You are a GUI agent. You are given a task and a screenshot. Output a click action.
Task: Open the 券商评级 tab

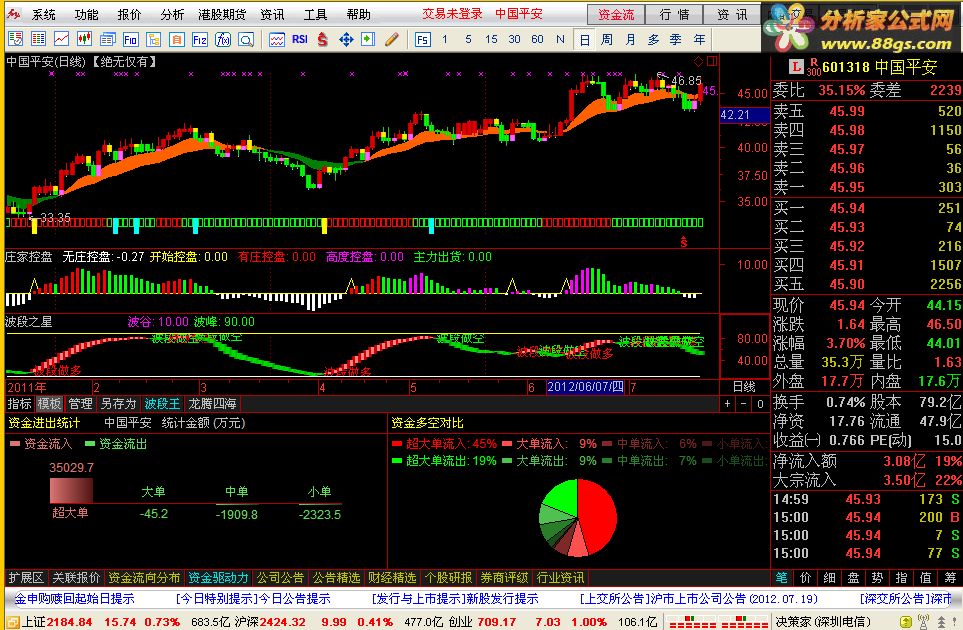coord(504,578)
